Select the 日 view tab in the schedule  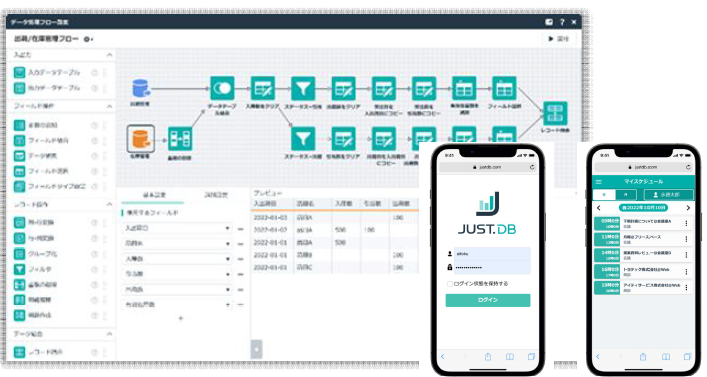point(604,195)
